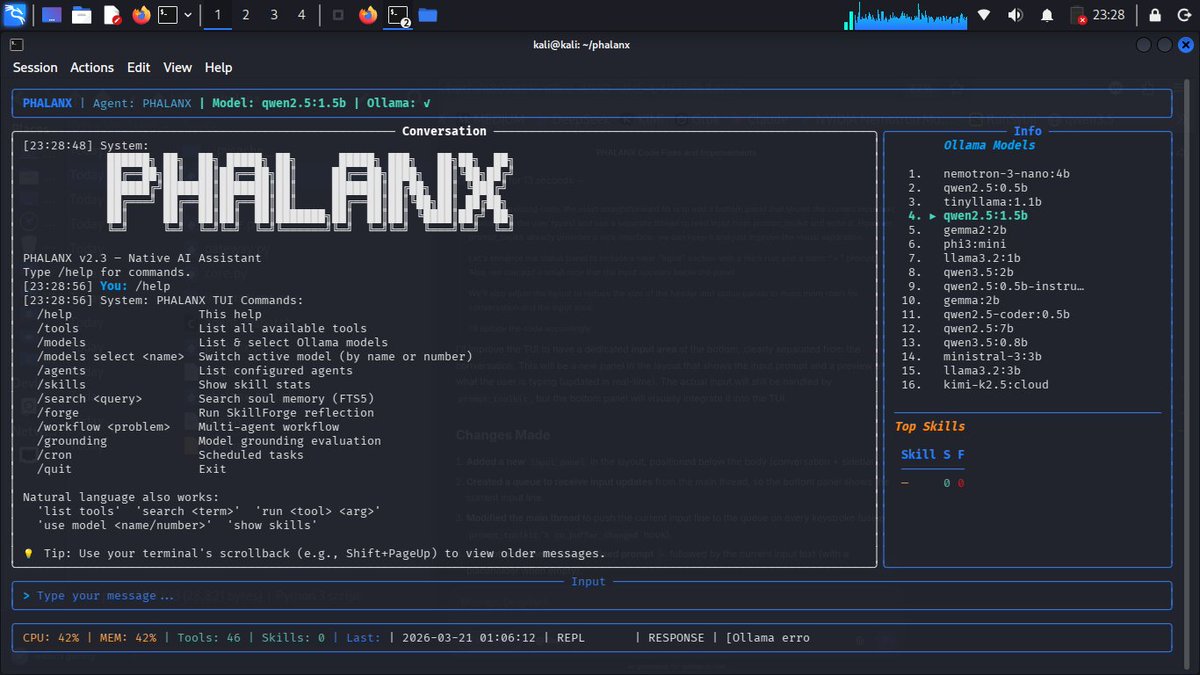This screenshot has height=675, width=1200.
Task: Click the show desktop panel icon
Action: (51, 15)
